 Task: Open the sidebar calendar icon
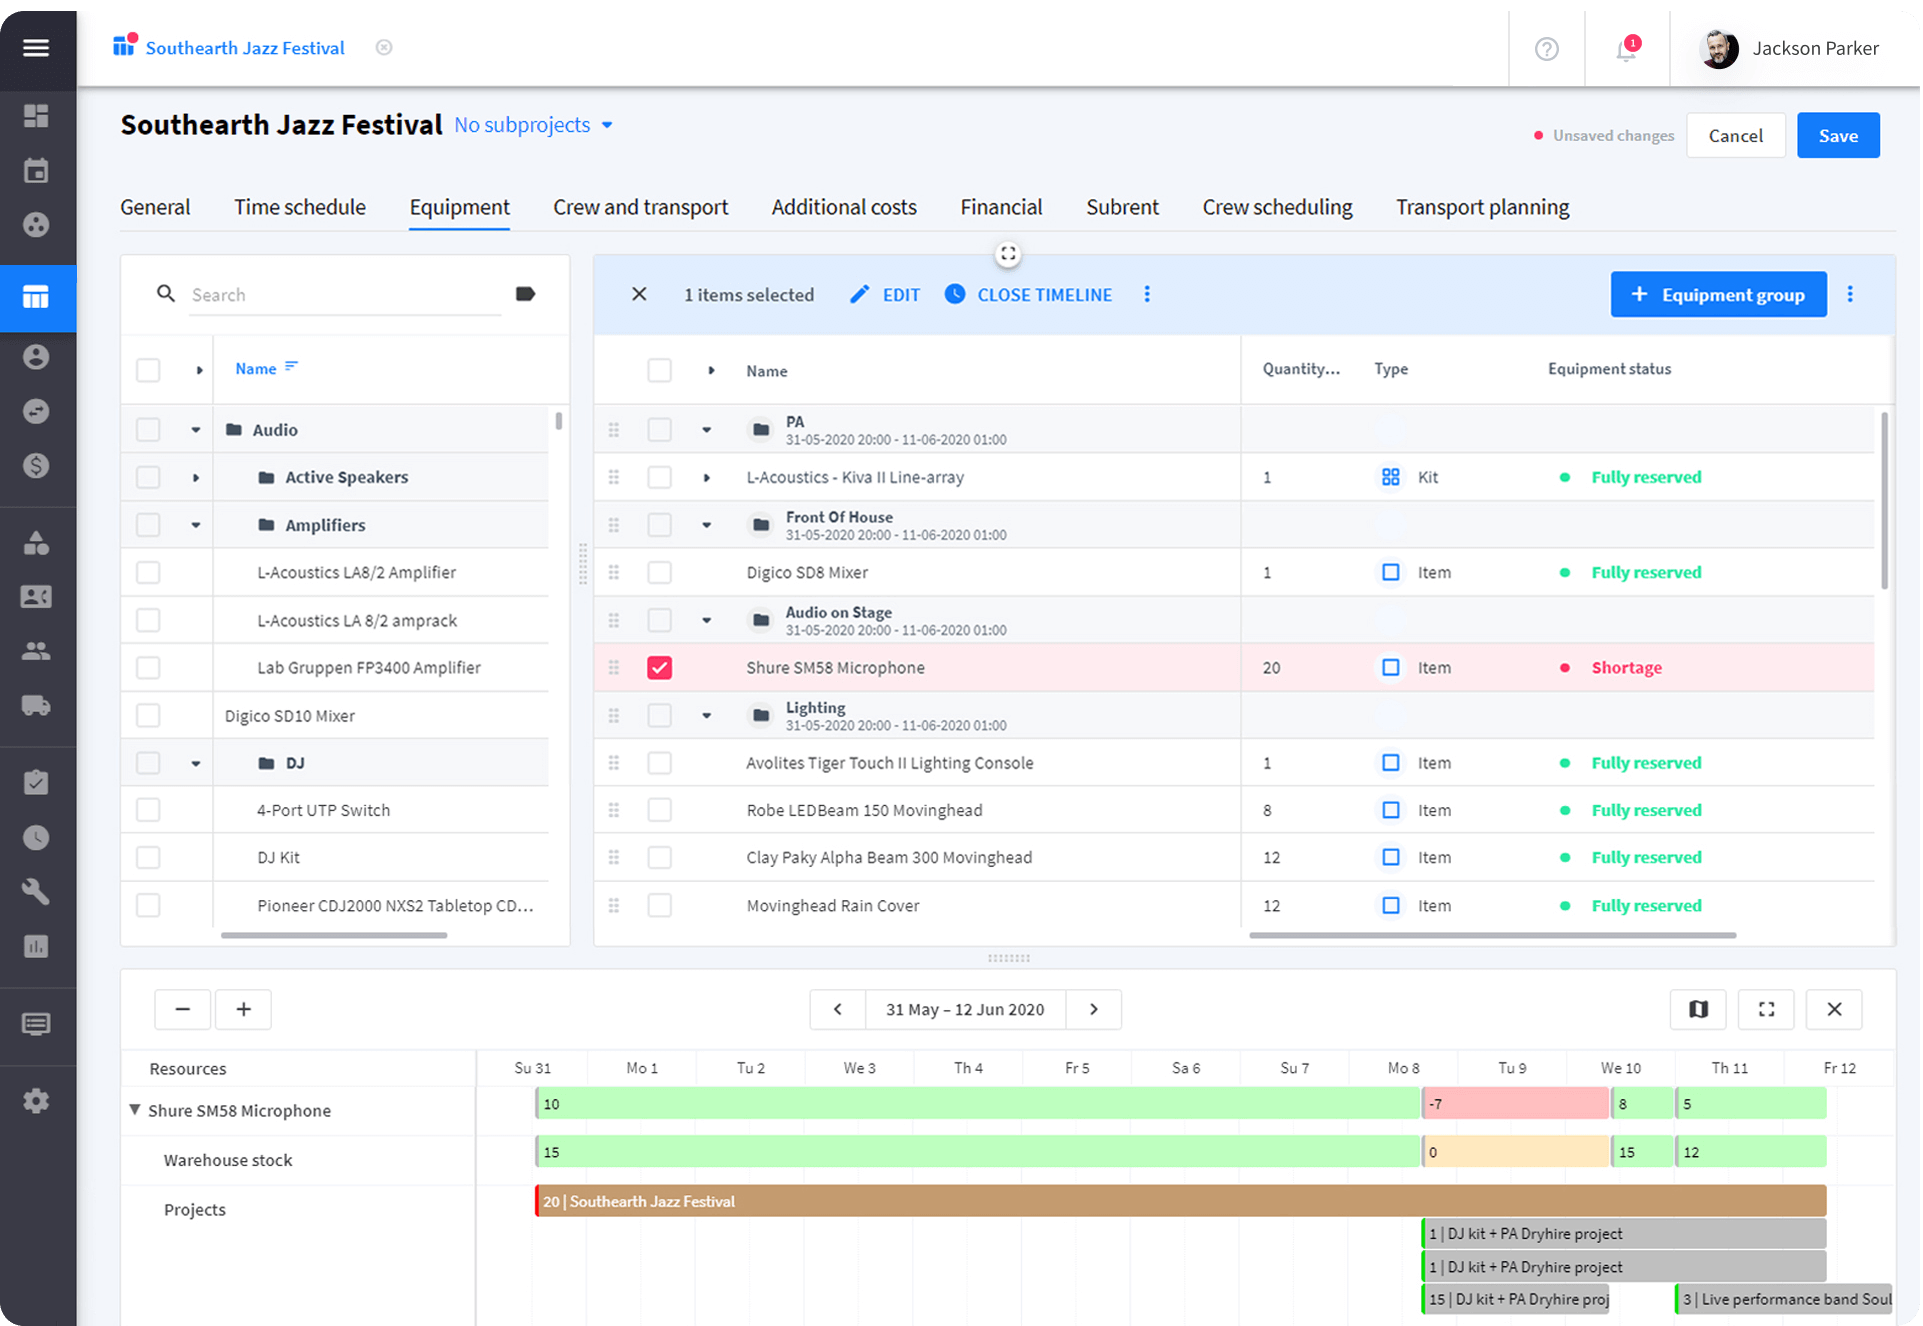coord(36,170)
